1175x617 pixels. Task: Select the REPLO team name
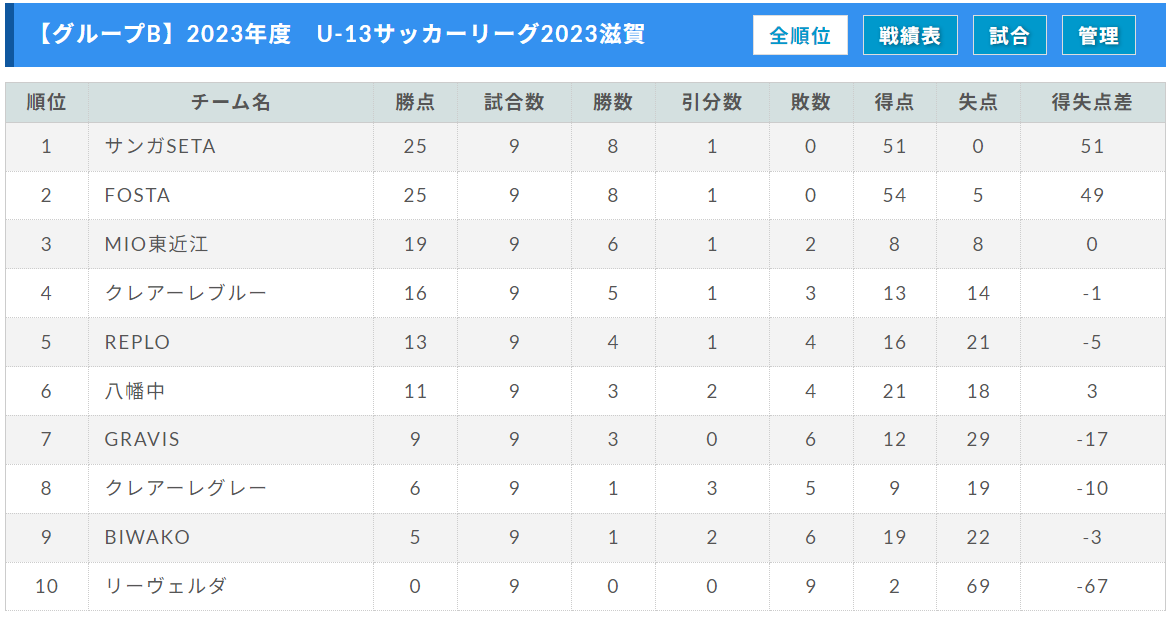tap(137, 343)
